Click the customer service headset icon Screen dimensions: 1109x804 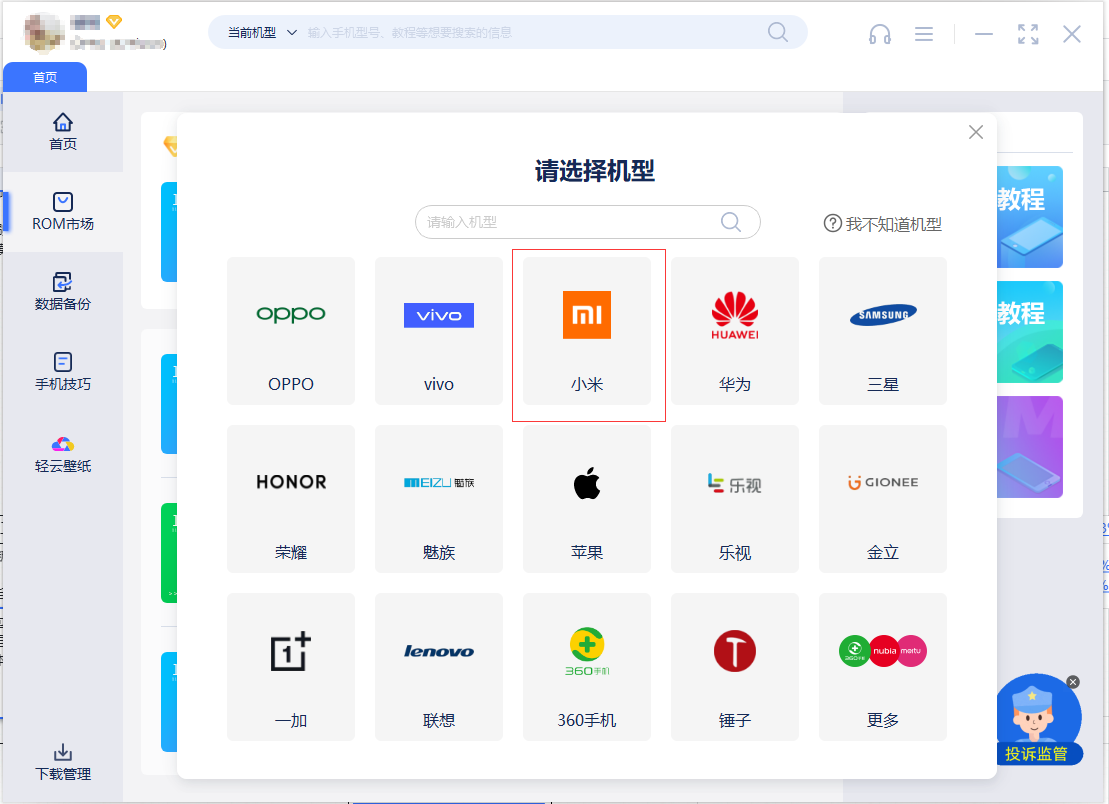[x=880, y=34]
